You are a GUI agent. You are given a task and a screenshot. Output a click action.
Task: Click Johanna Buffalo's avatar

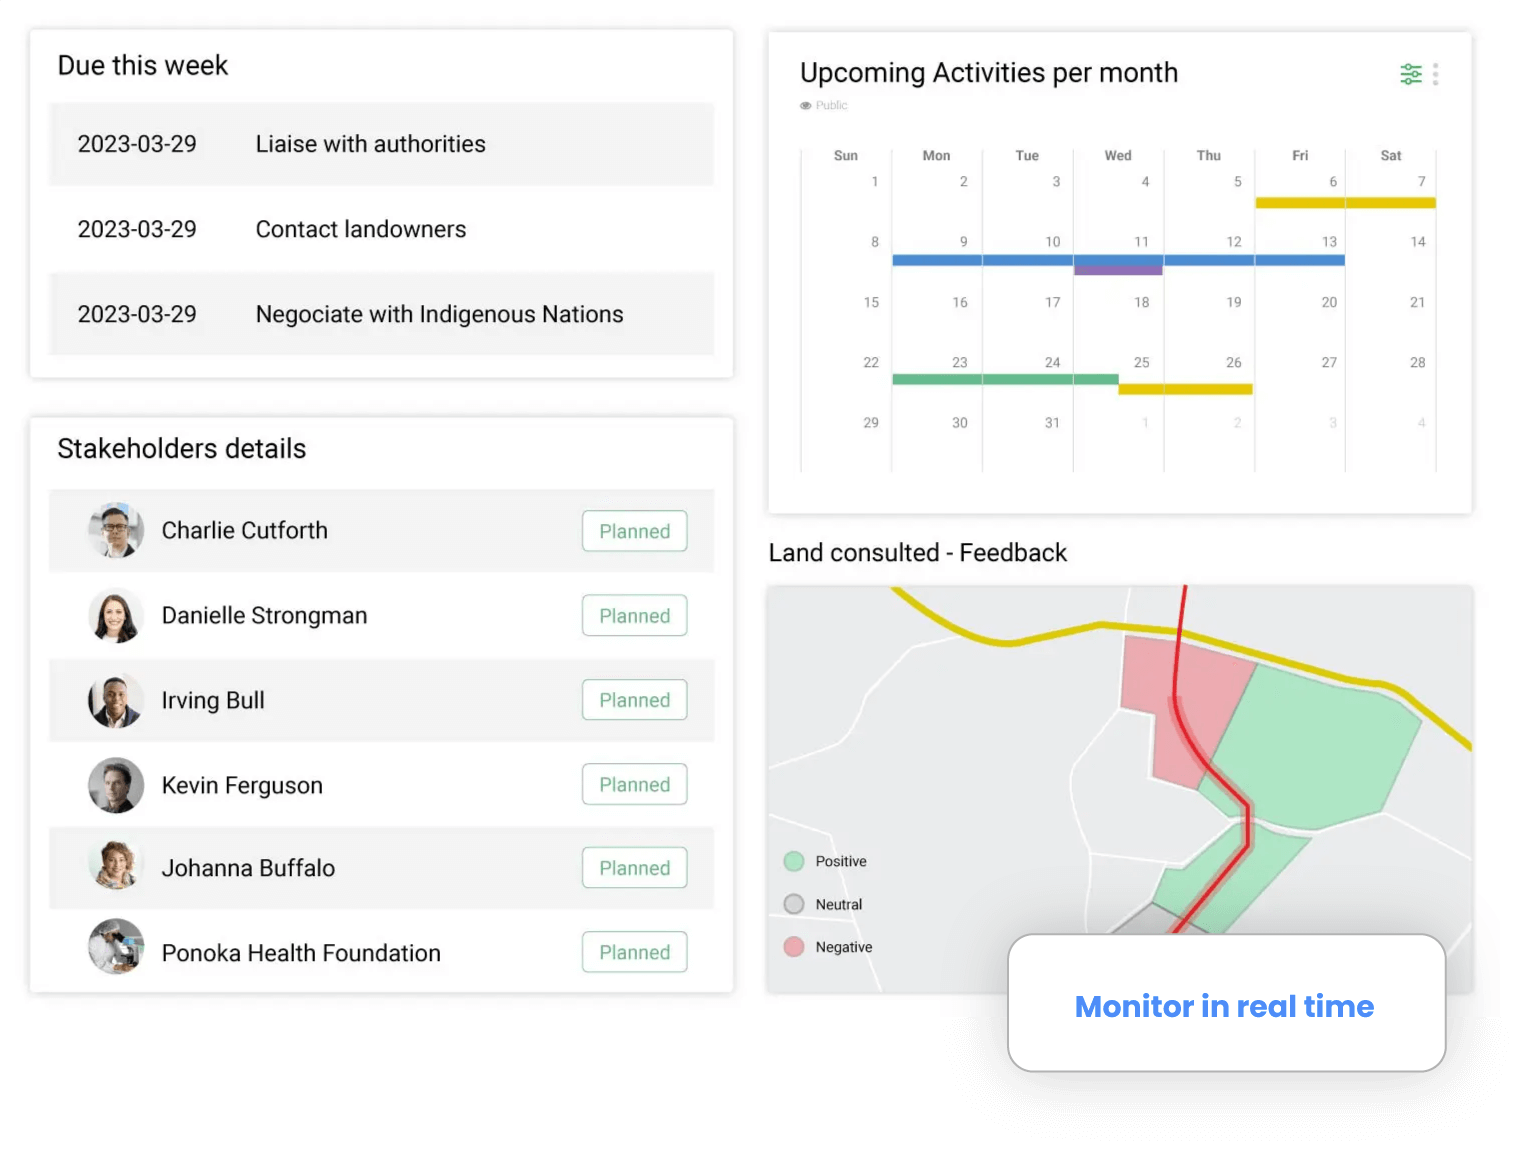point(116,868)
